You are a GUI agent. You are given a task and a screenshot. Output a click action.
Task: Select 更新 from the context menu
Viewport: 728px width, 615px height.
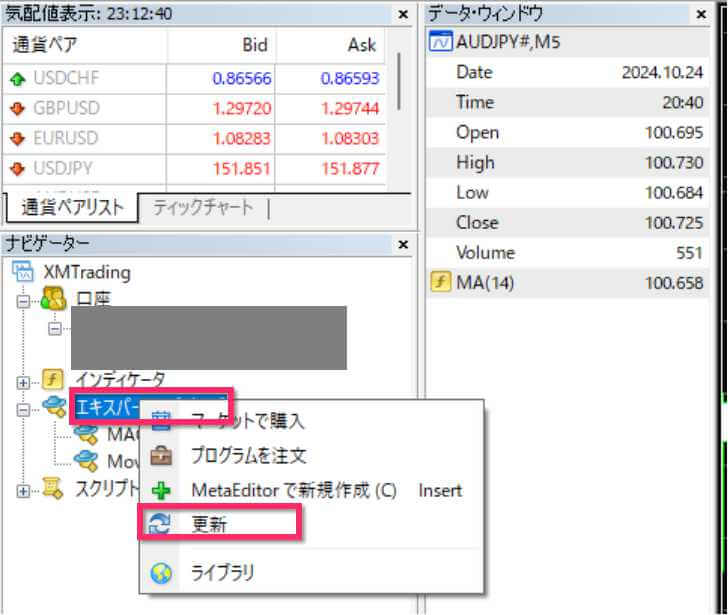(x=210, y=524)
